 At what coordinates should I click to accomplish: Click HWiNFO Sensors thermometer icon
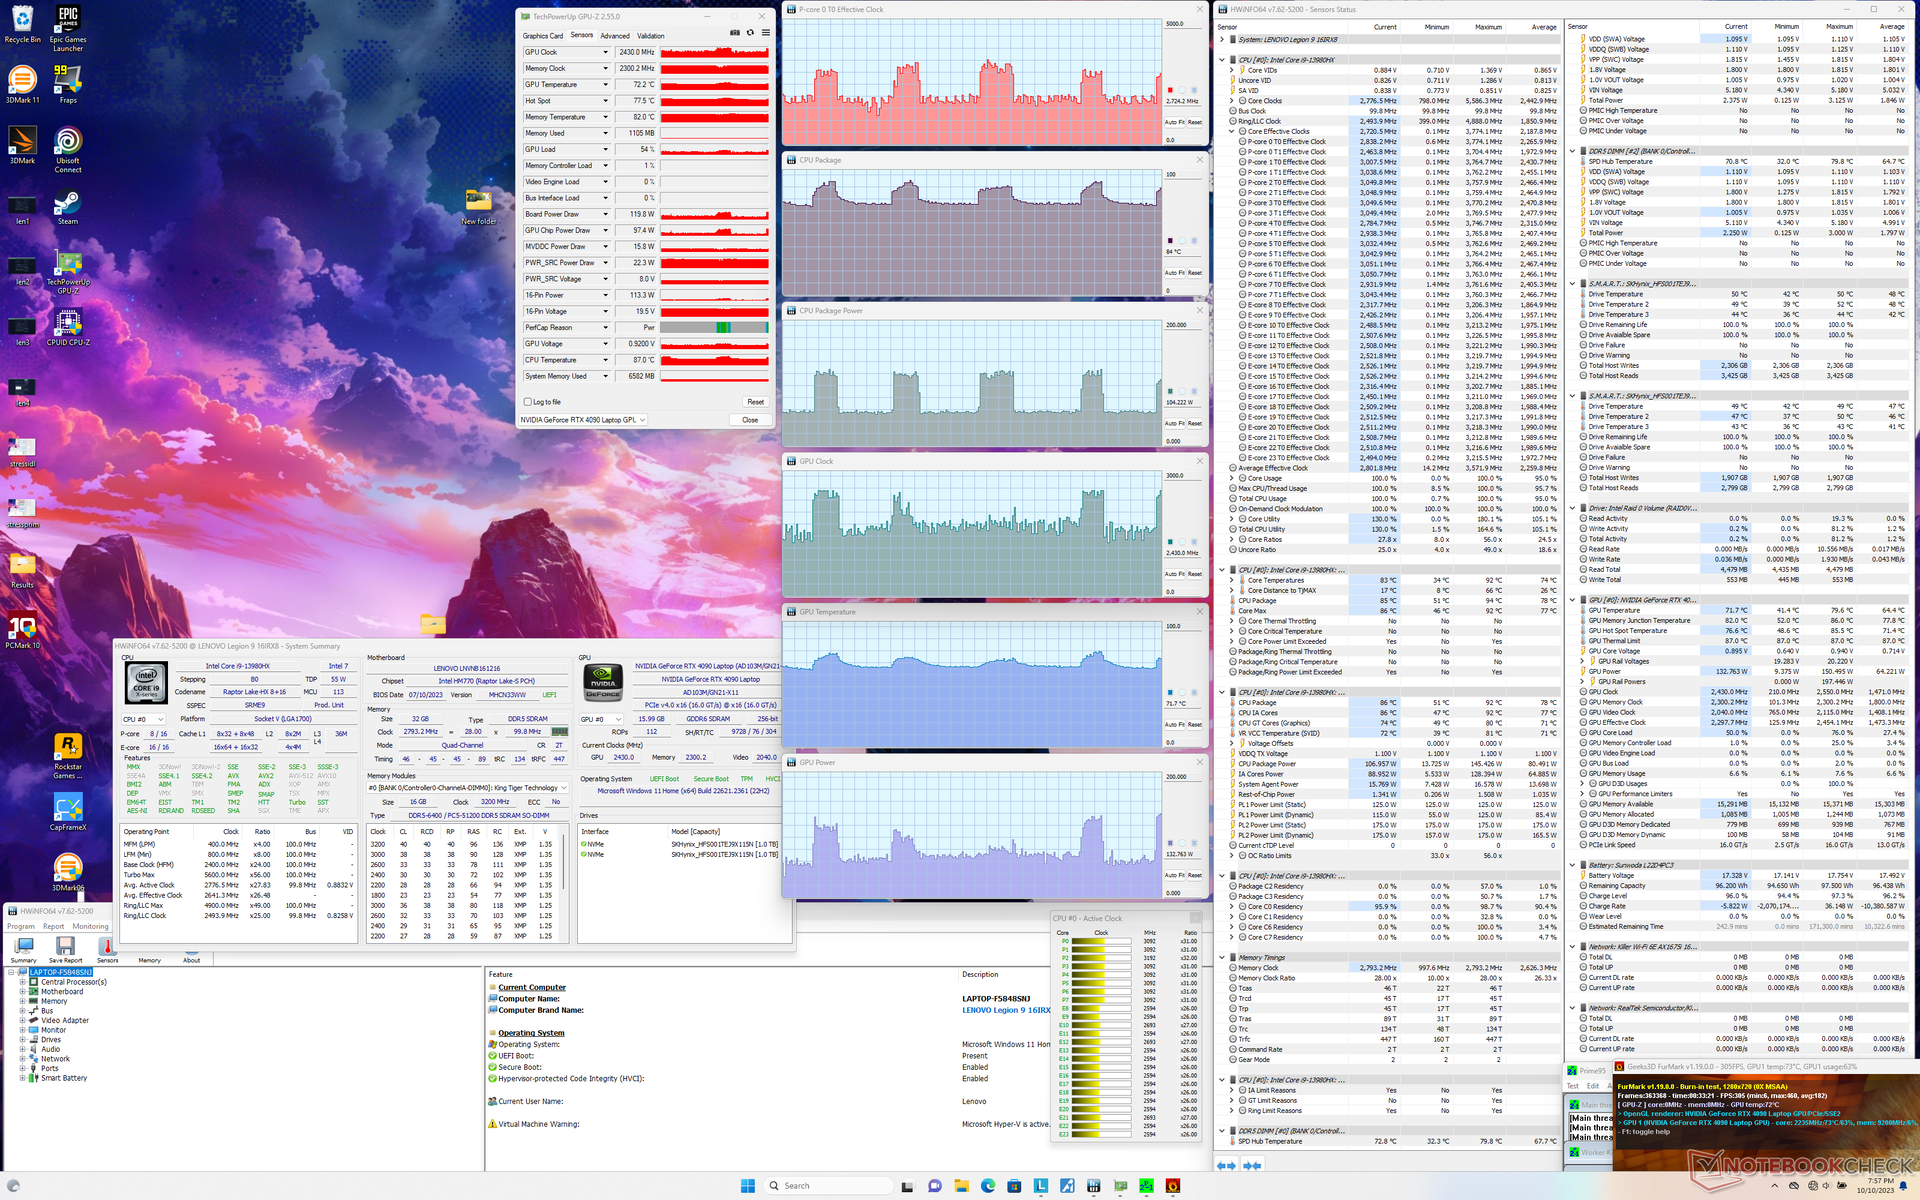click(x=107, y=948)
